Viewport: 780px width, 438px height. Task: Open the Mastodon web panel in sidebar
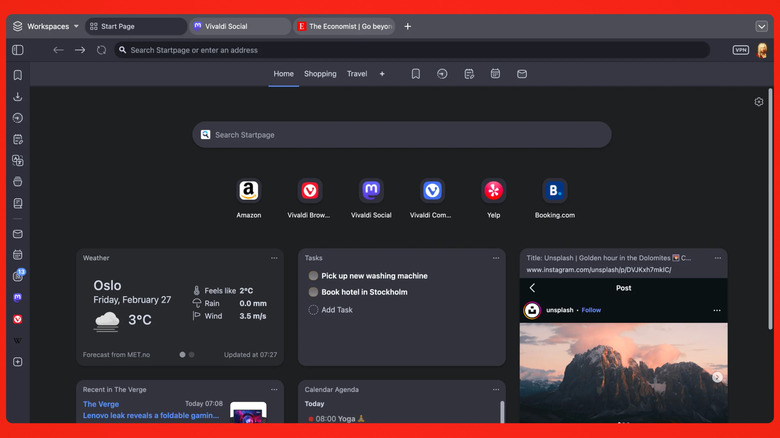[17, 297]
